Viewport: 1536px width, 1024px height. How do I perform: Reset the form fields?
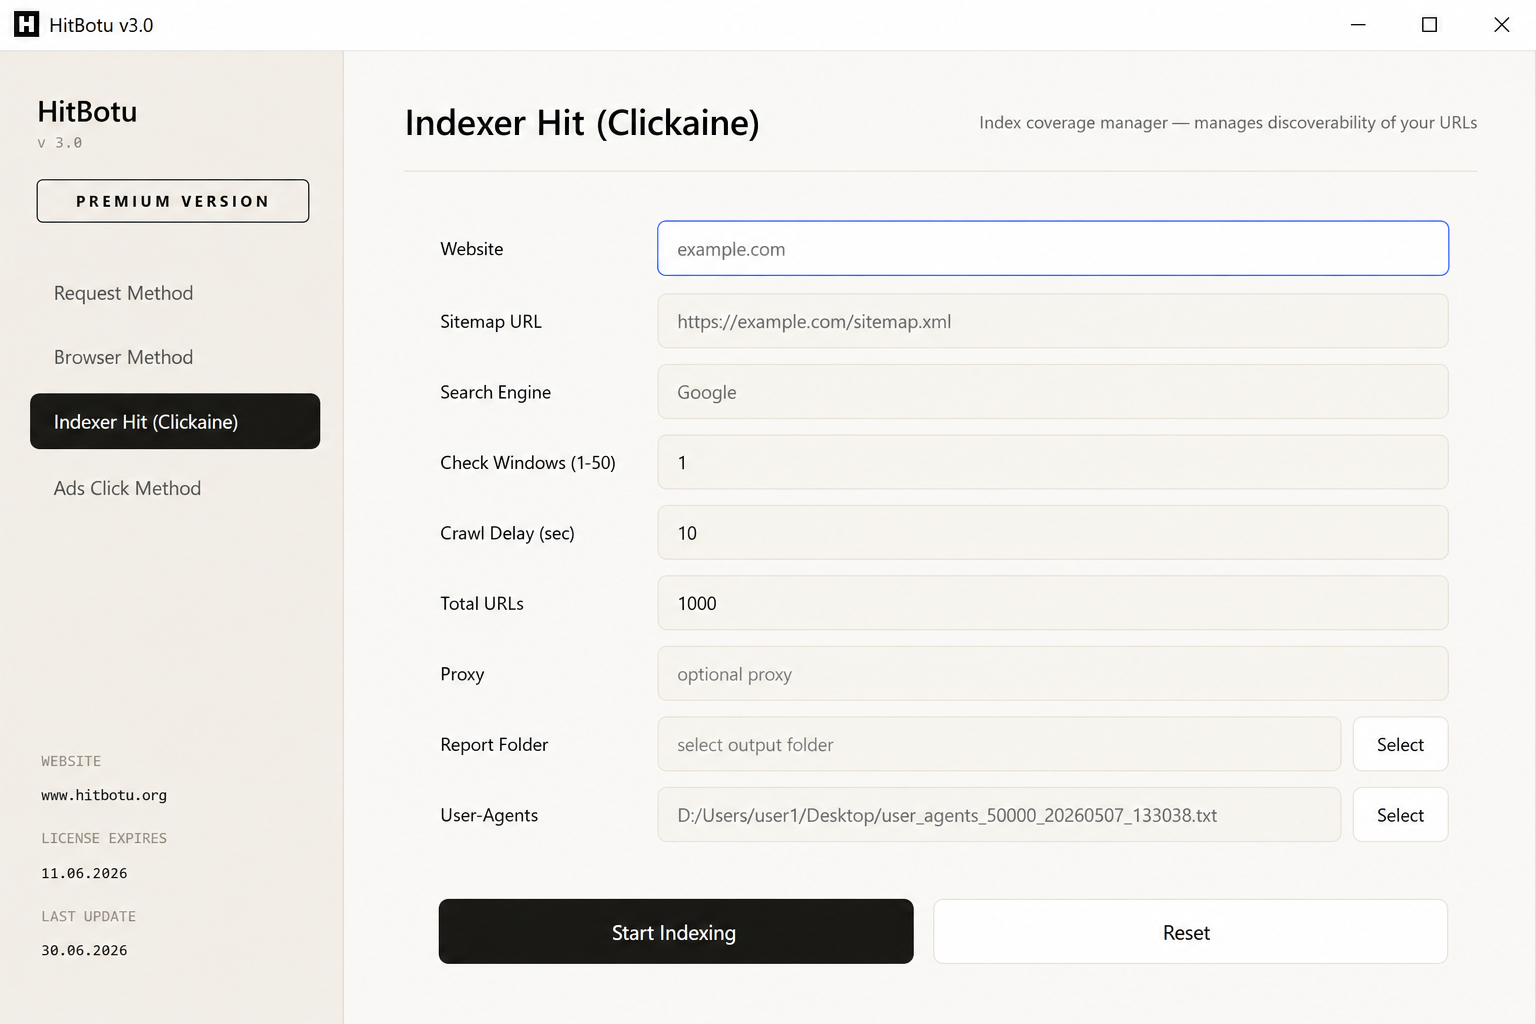click(x=1190, y=932)
